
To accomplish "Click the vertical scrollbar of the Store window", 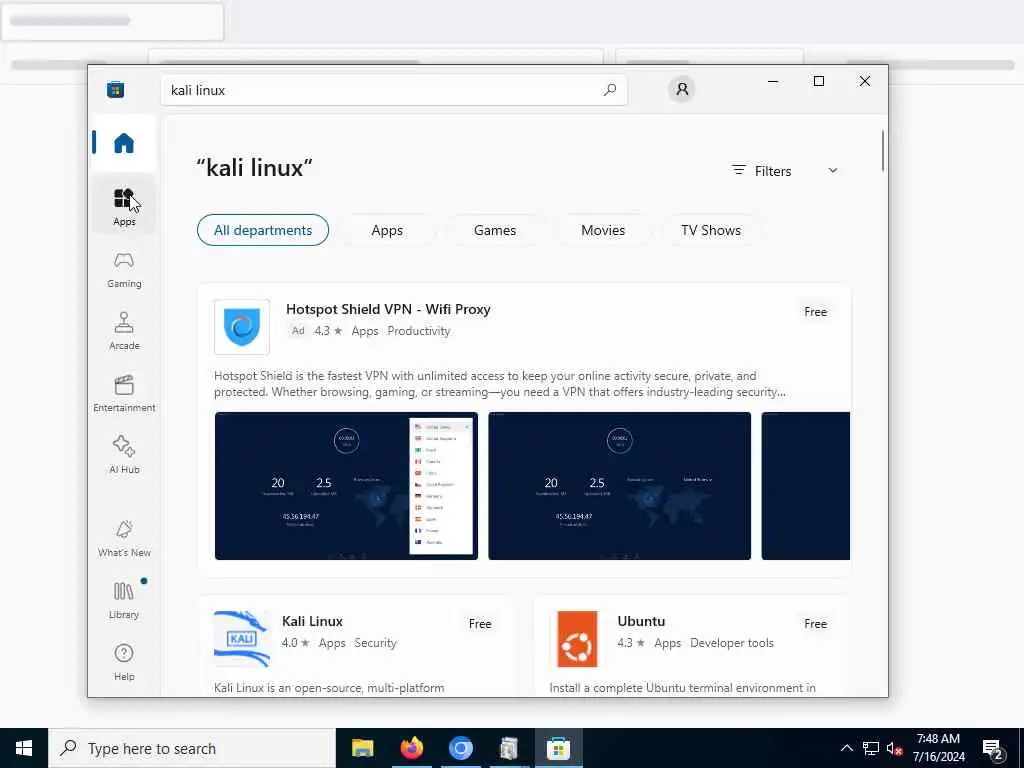I will [882, 151].
